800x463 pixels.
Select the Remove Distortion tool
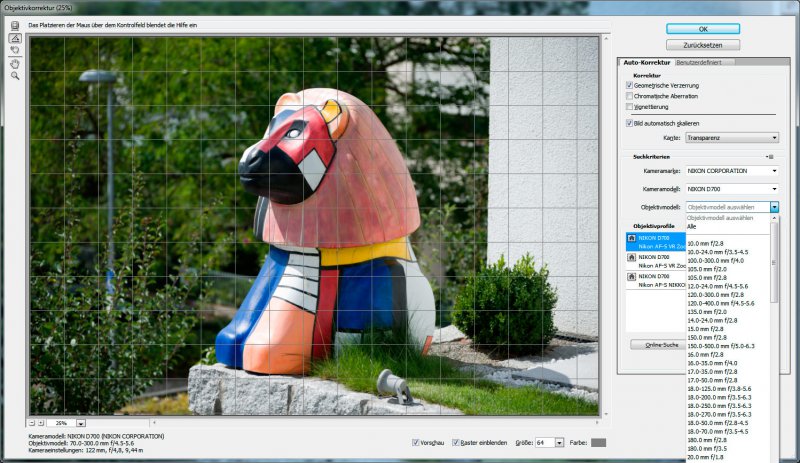click(x=15, y=26)
